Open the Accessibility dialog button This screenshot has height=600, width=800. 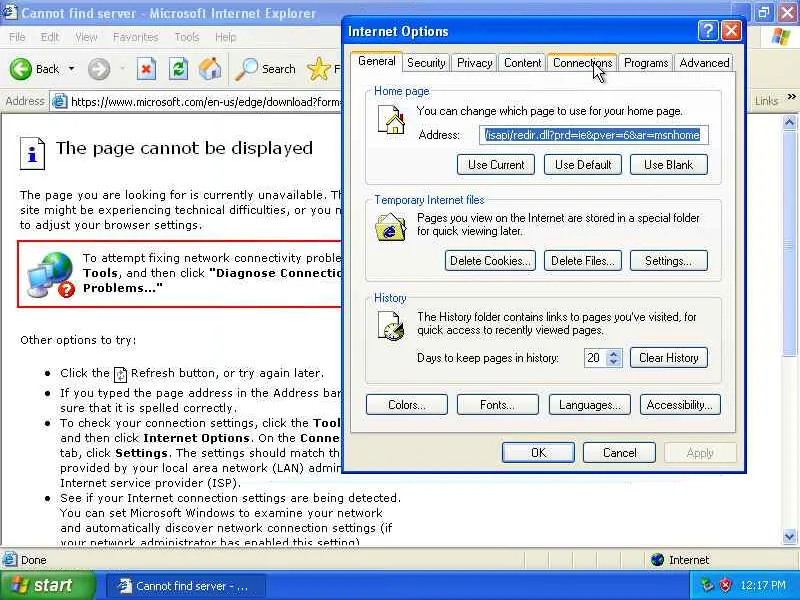click(x=680, y=405)
